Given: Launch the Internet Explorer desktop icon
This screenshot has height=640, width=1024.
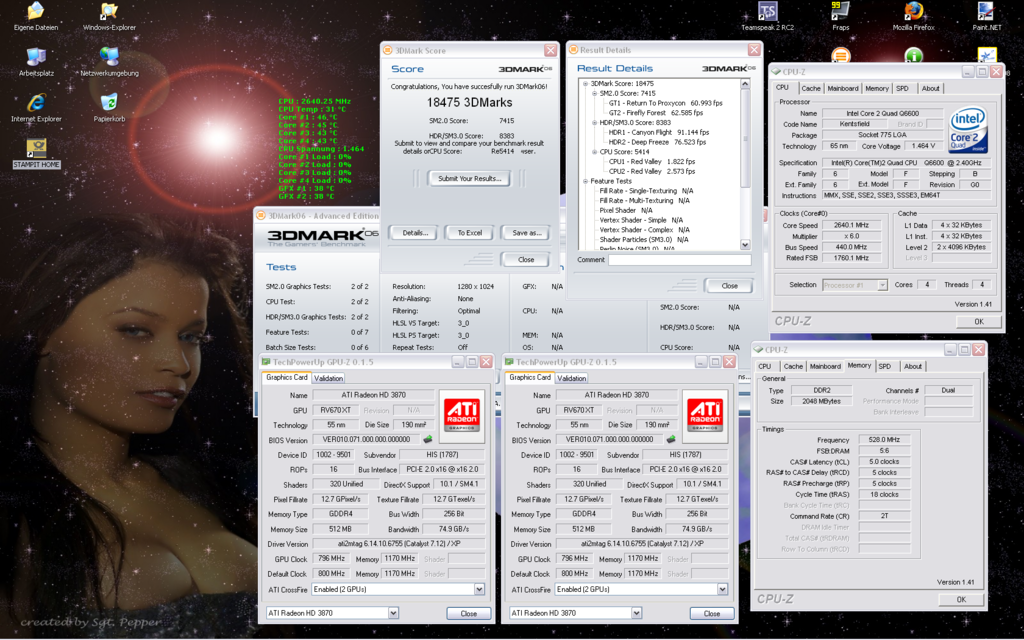Looking at the screenshot, I should point(36,108).
